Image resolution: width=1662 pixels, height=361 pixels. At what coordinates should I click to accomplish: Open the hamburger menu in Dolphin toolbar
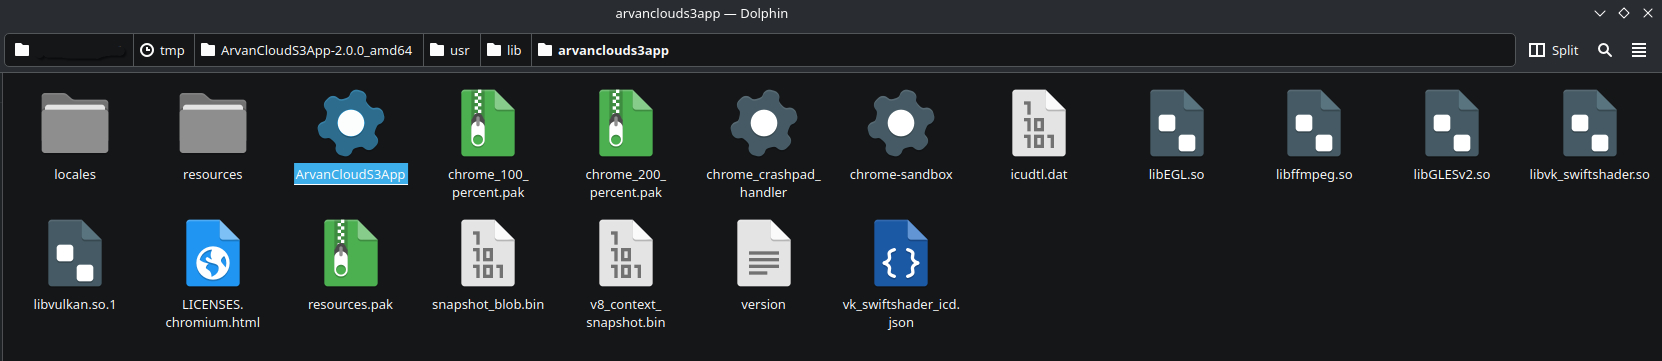point(1639,50)
